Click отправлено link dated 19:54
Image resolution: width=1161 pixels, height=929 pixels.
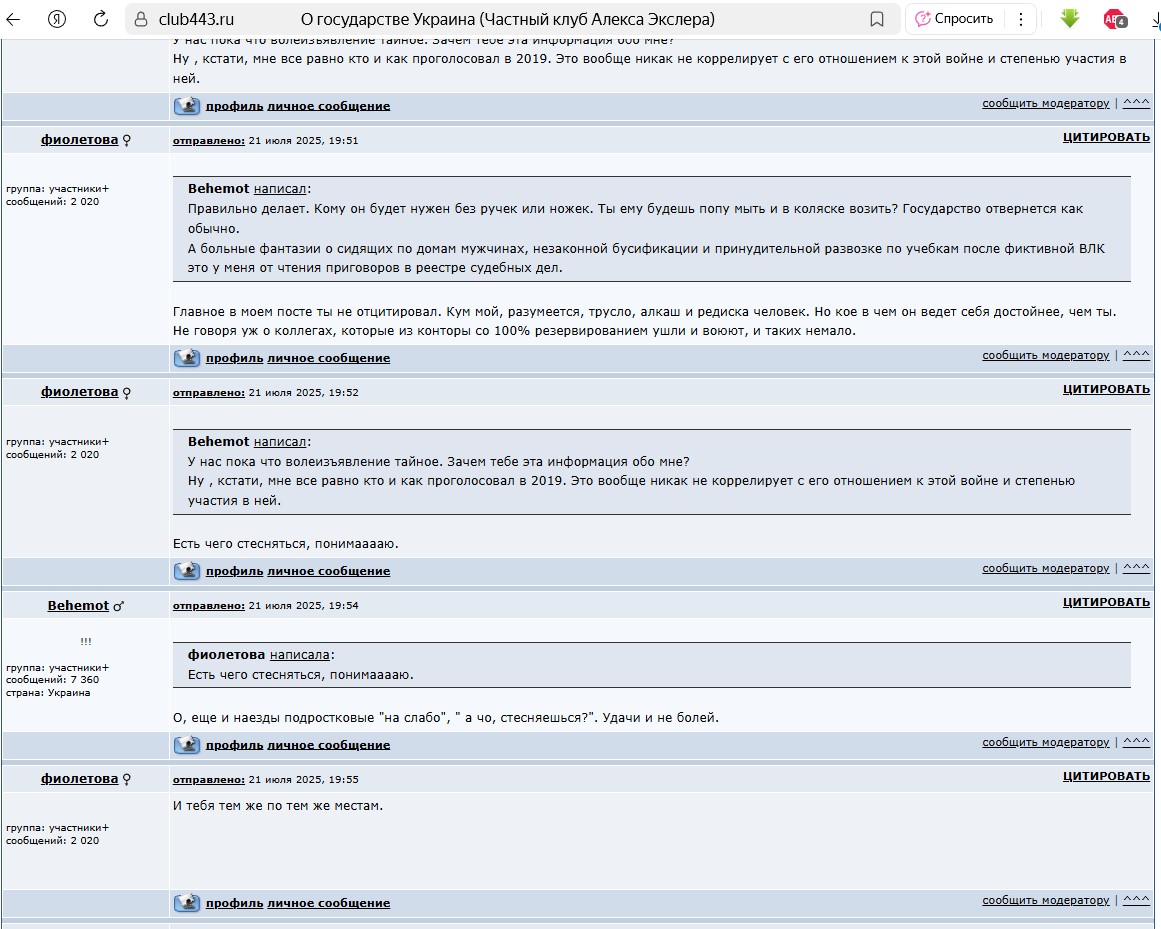209,606
